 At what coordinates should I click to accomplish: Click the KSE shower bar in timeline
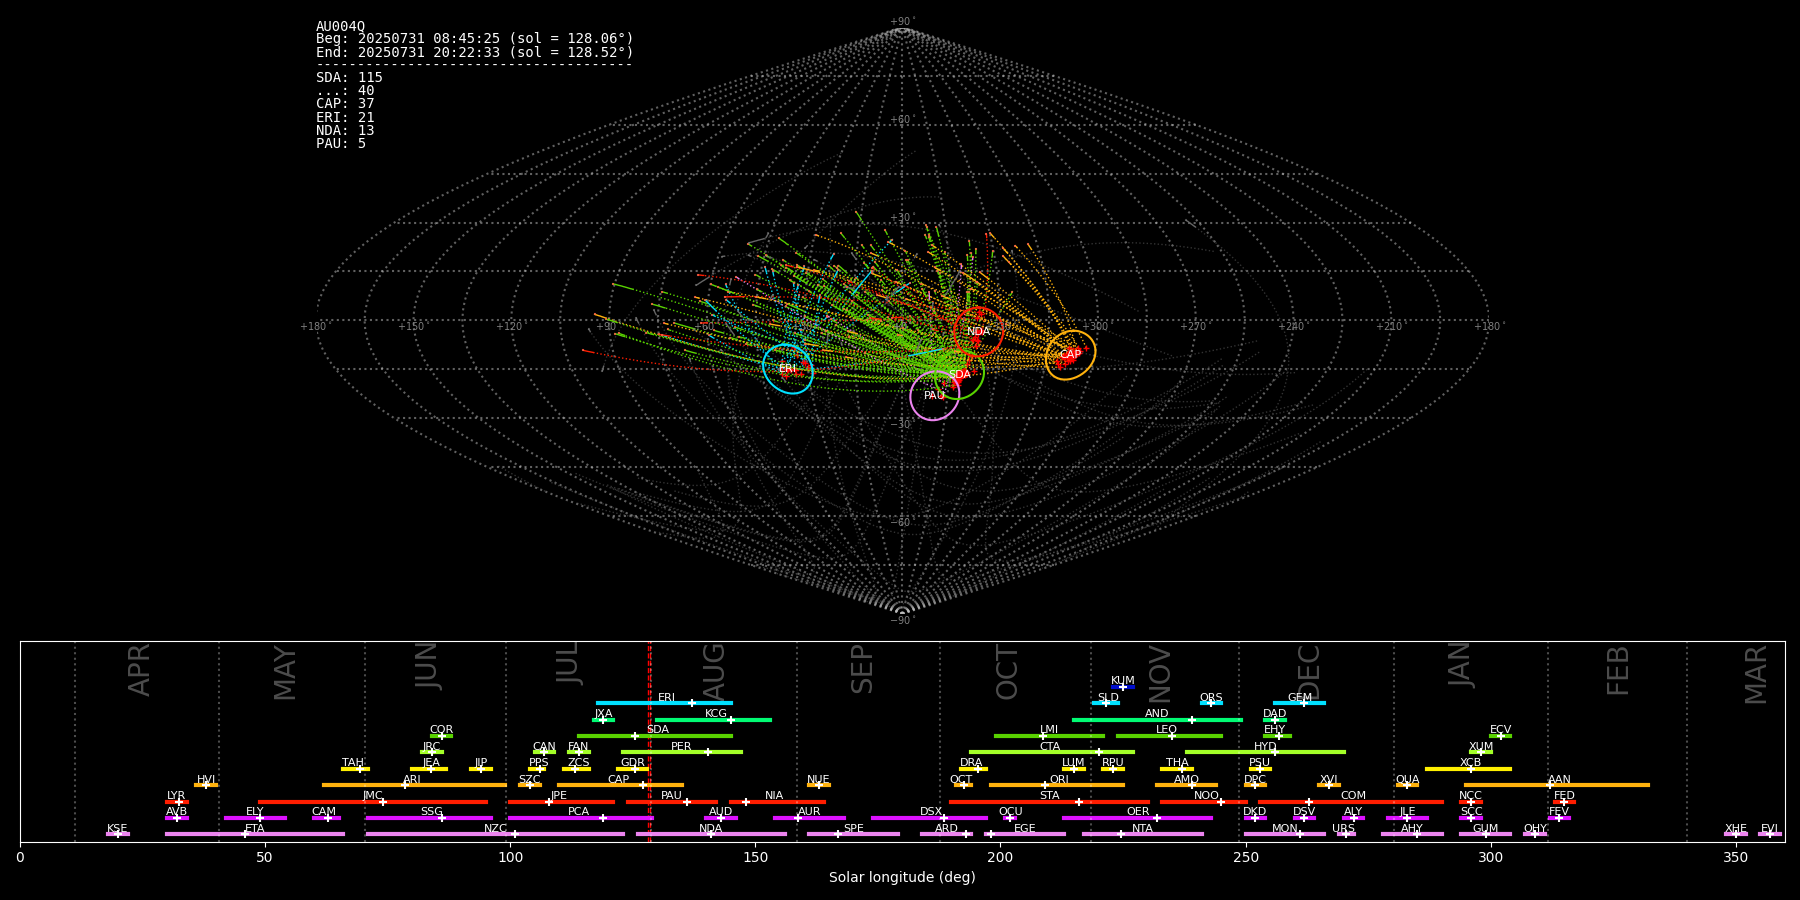pyautogui.click(x=117, y=834)
